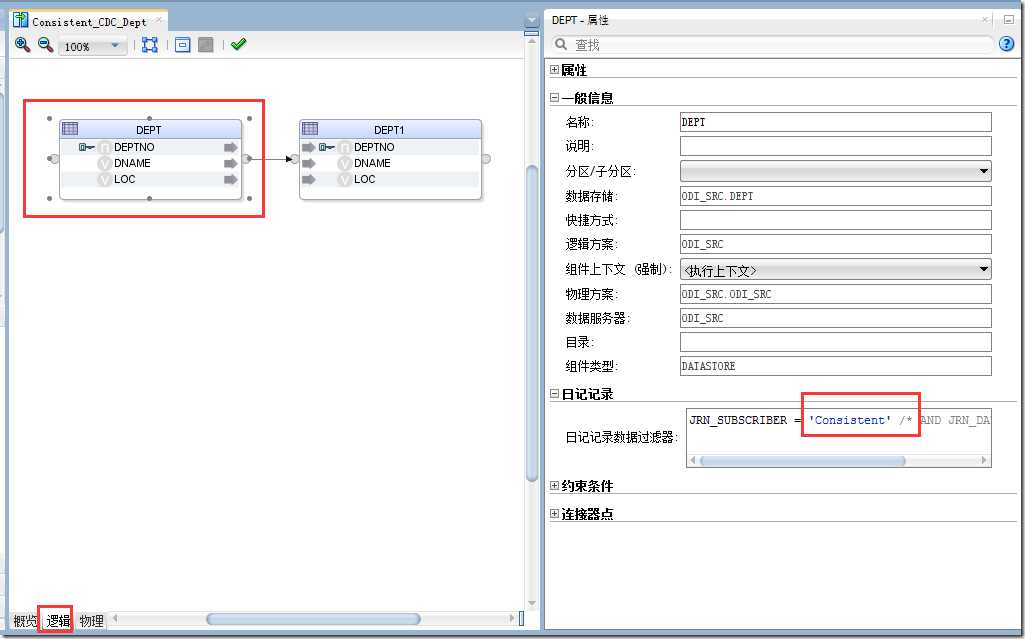This screenshot has height=639, width=1025.
Task: Select the DEPT1 datastore header
Action: tap(390, 129)
